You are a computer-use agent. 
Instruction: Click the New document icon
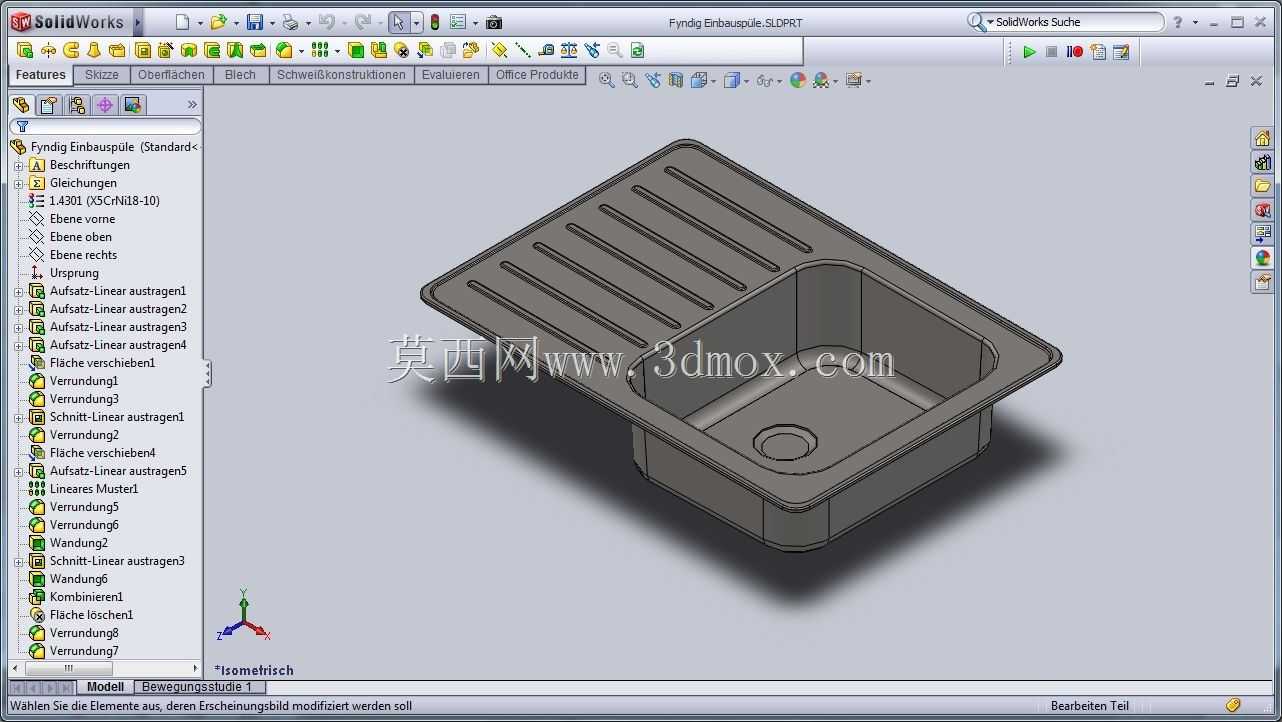pos(182,22)
